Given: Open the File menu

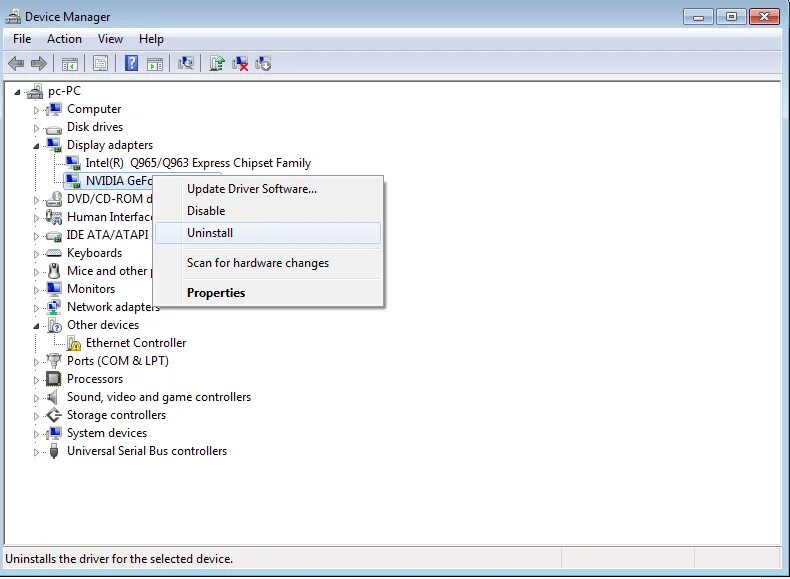Looking at the screenshot, I should click(x=22, y=39).
